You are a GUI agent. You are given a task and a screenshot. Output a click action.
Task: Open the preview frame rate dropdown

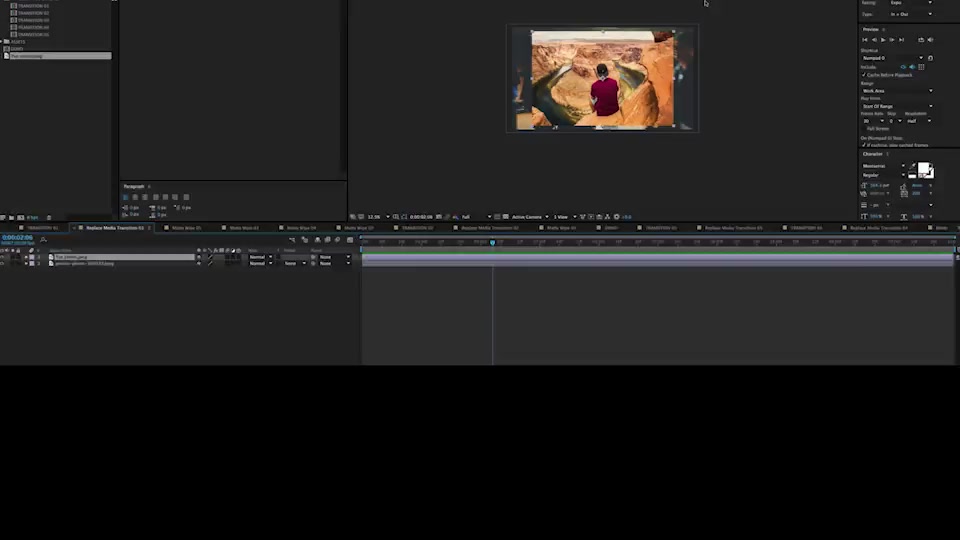(872, 121)
